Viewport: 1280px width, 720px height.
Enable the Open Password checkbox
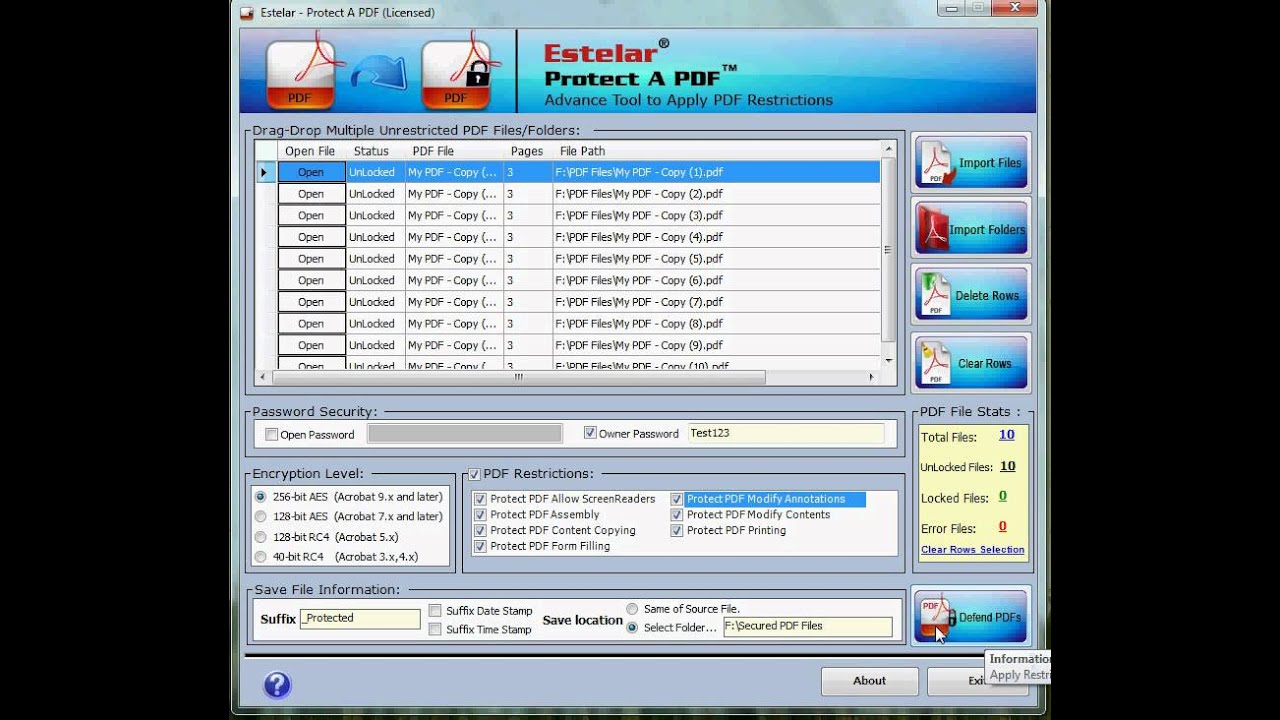[x=271, y=435]
